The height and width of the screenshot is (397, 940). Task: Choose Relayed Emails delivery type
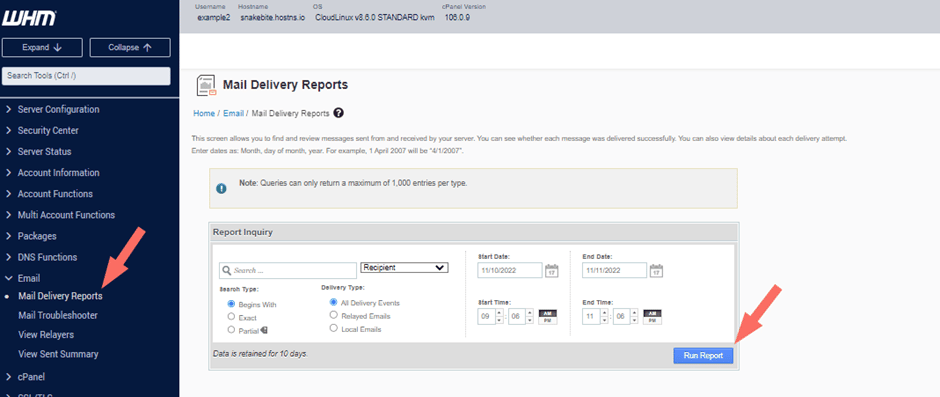[x=333, y=315]
